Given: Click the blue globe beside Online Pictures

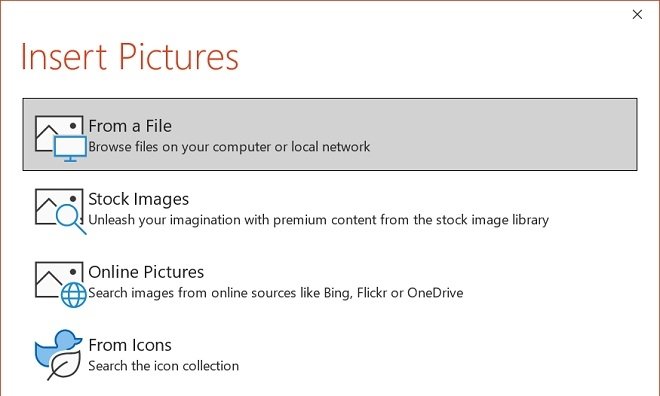Looking at the screenshot, I should tap(74, 295).
